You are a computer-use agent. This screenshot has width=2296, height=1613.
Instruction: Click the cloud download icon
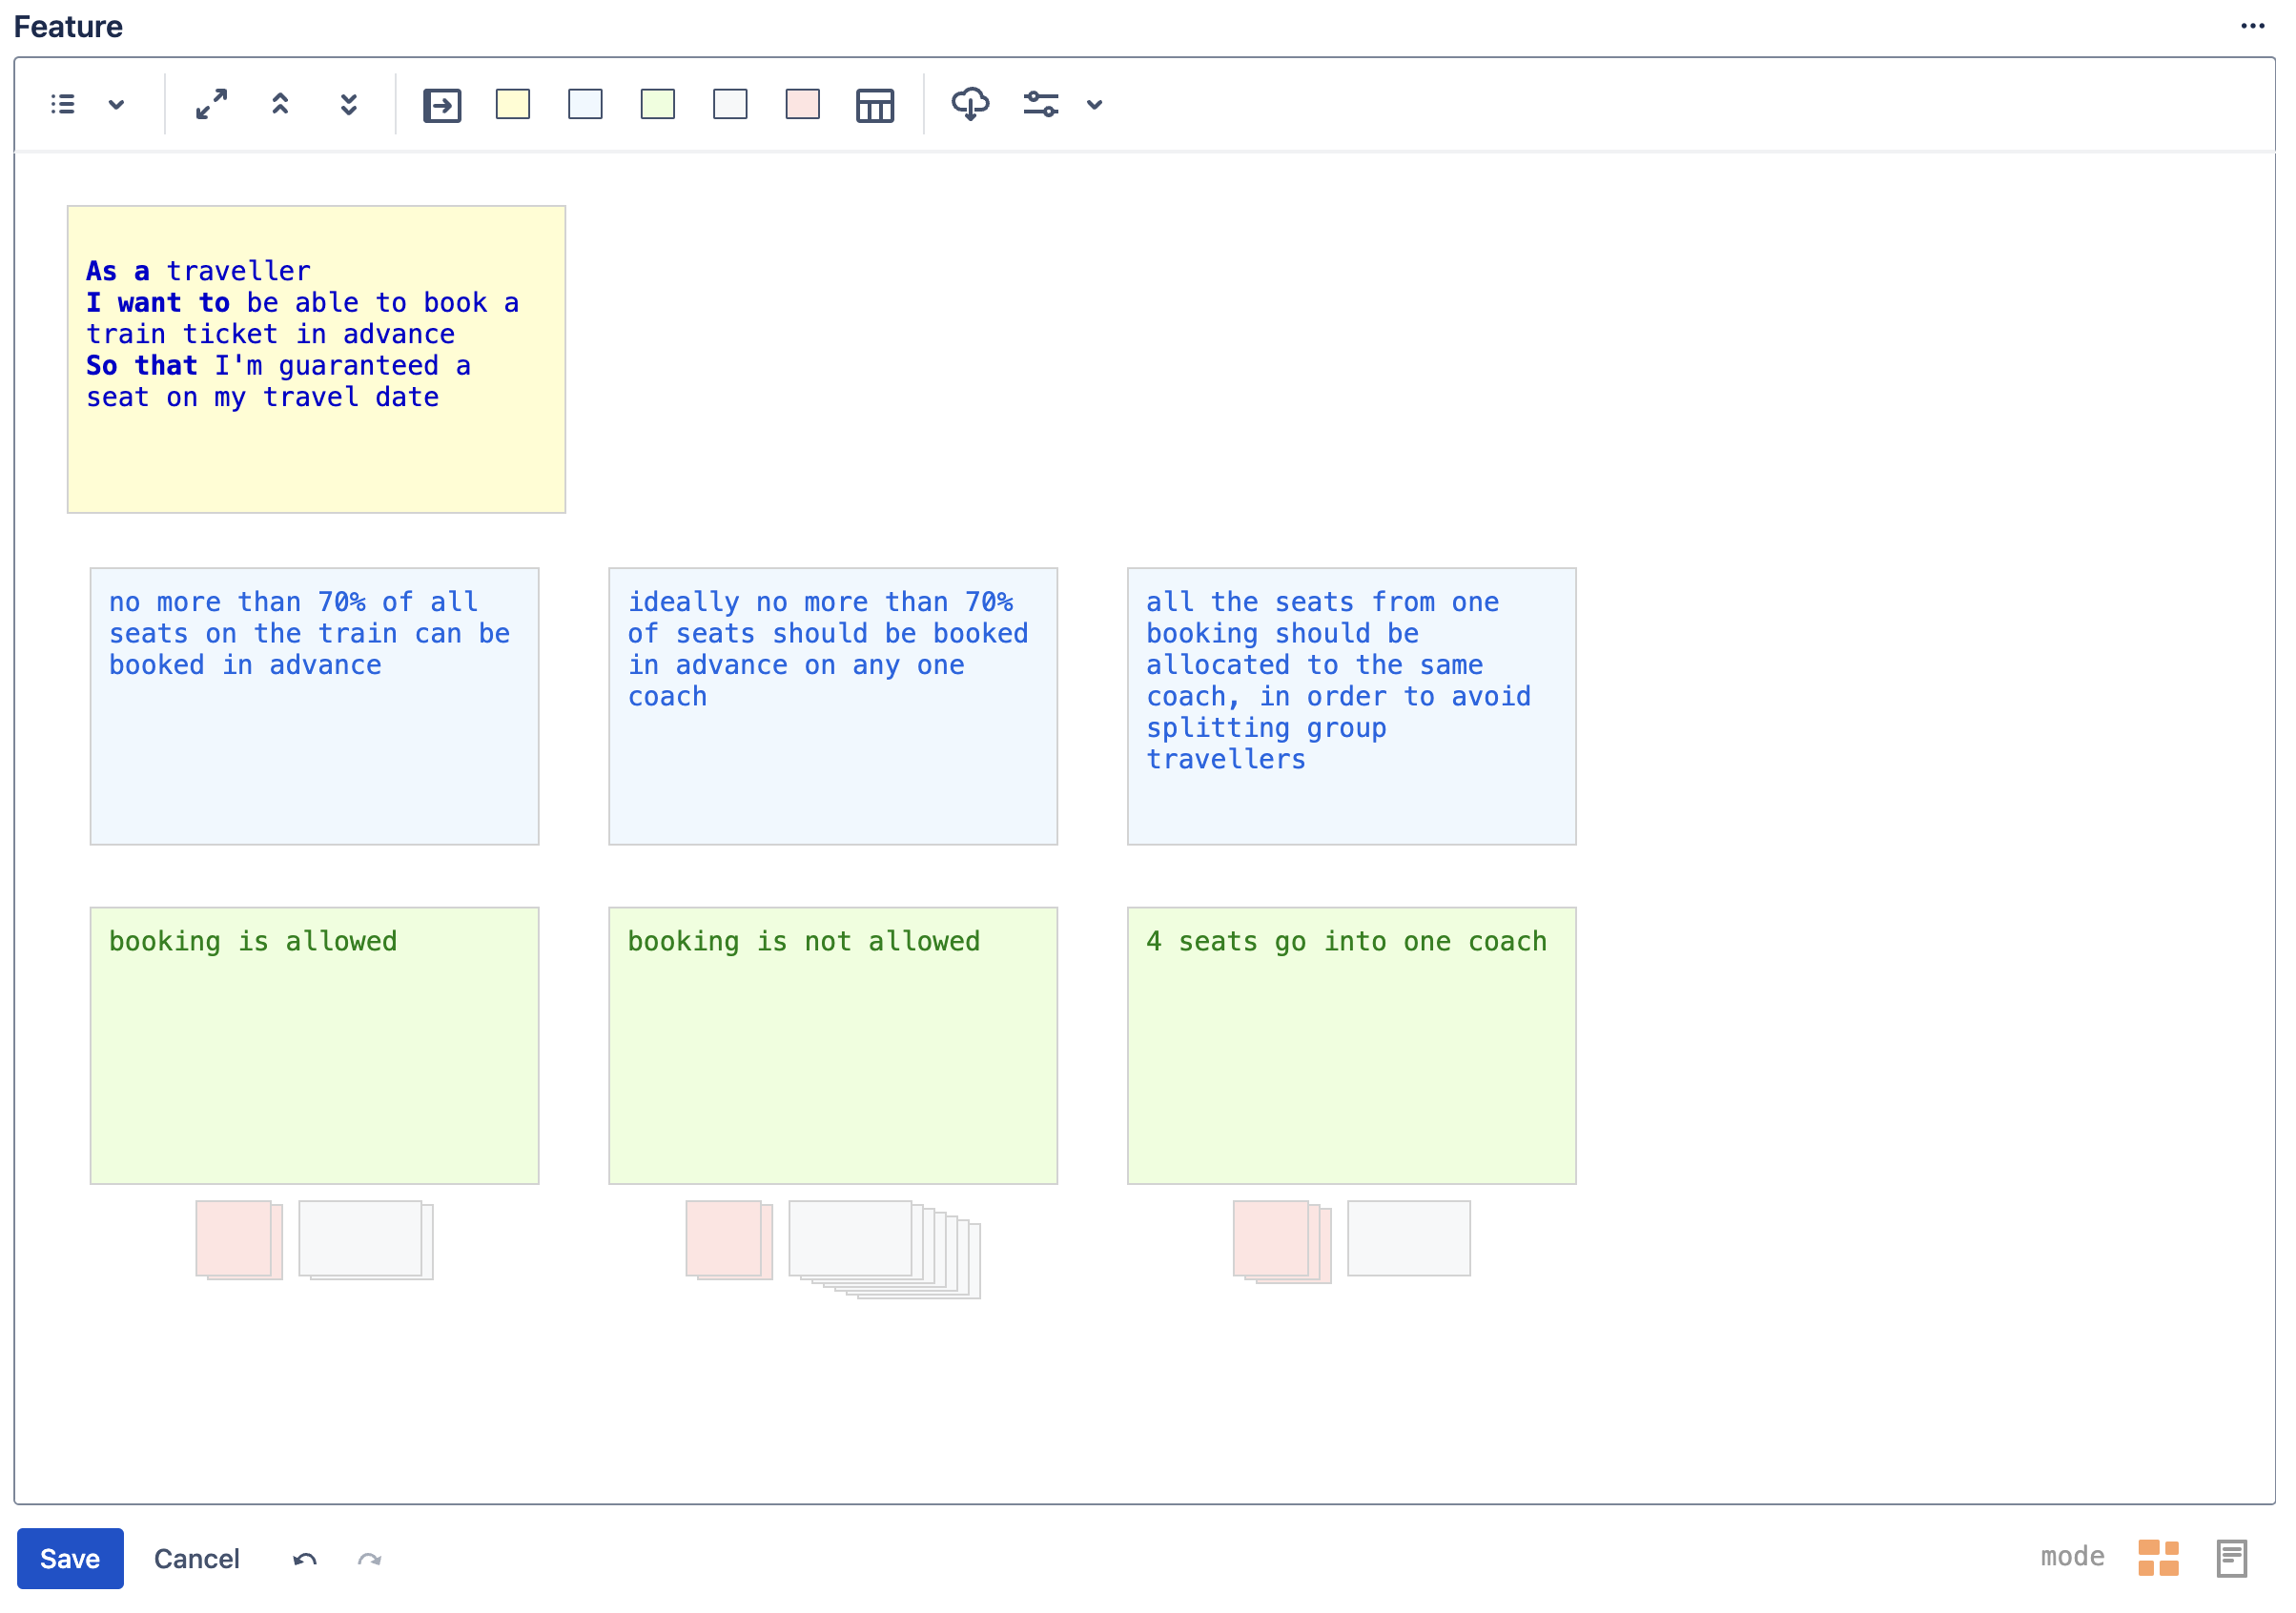pos(970,104)
